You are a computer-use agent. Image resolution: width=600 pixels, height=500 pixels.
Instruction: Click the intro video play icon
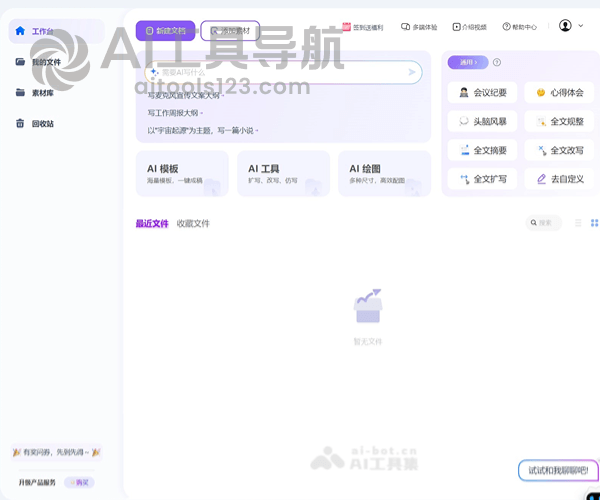point(456,27)
